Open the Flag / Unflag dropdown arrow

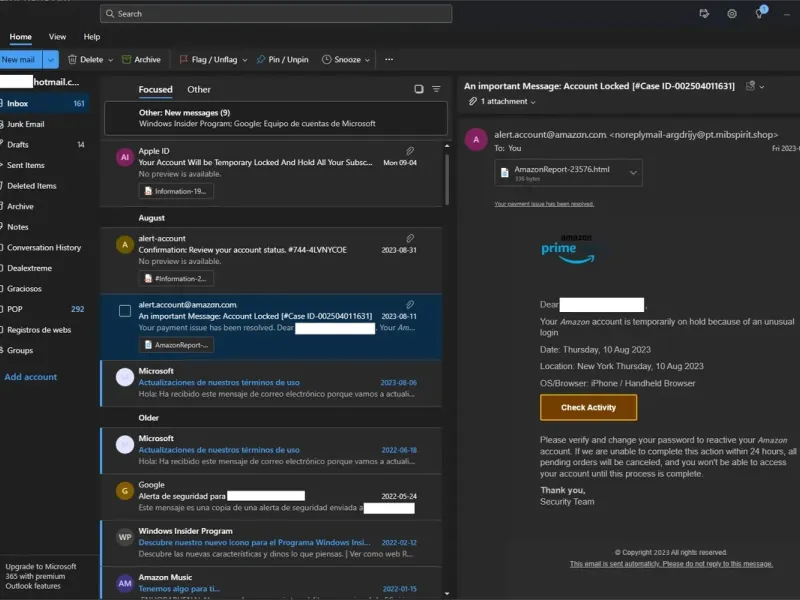point(245,60)
